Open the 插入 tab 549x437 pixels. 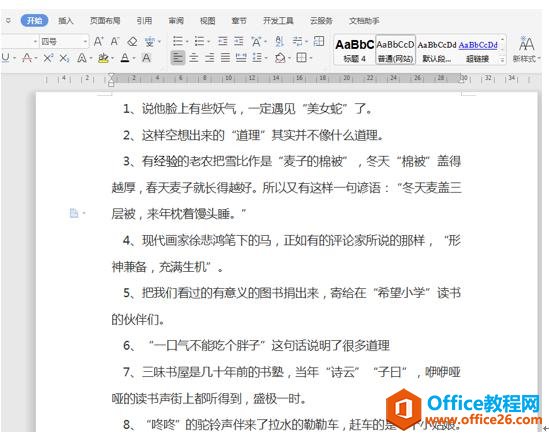coord(66,21)
